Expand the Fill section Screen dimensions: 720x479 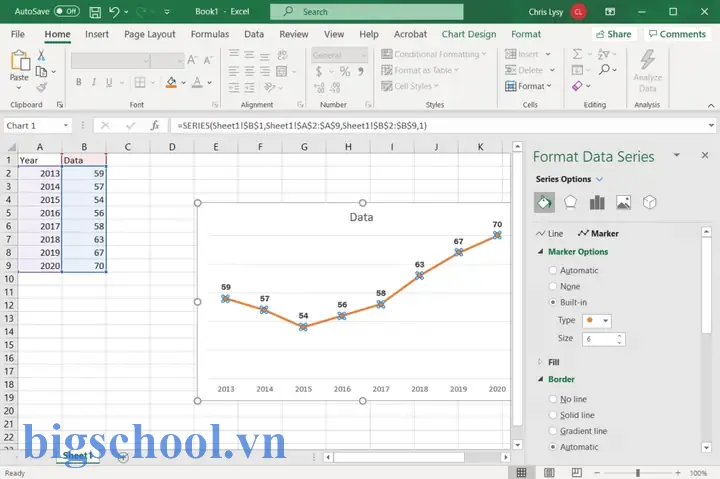click(x=540, y=362)
